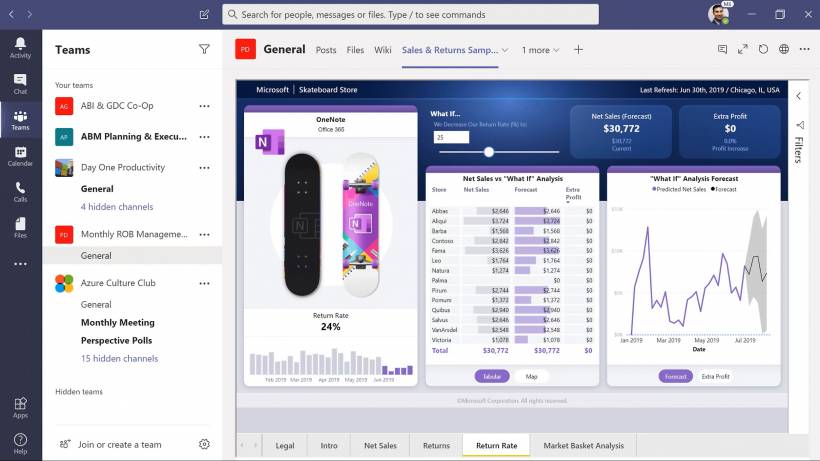Reload the tab with refresh icon
The image size is (820, 461).
(763, 49)
